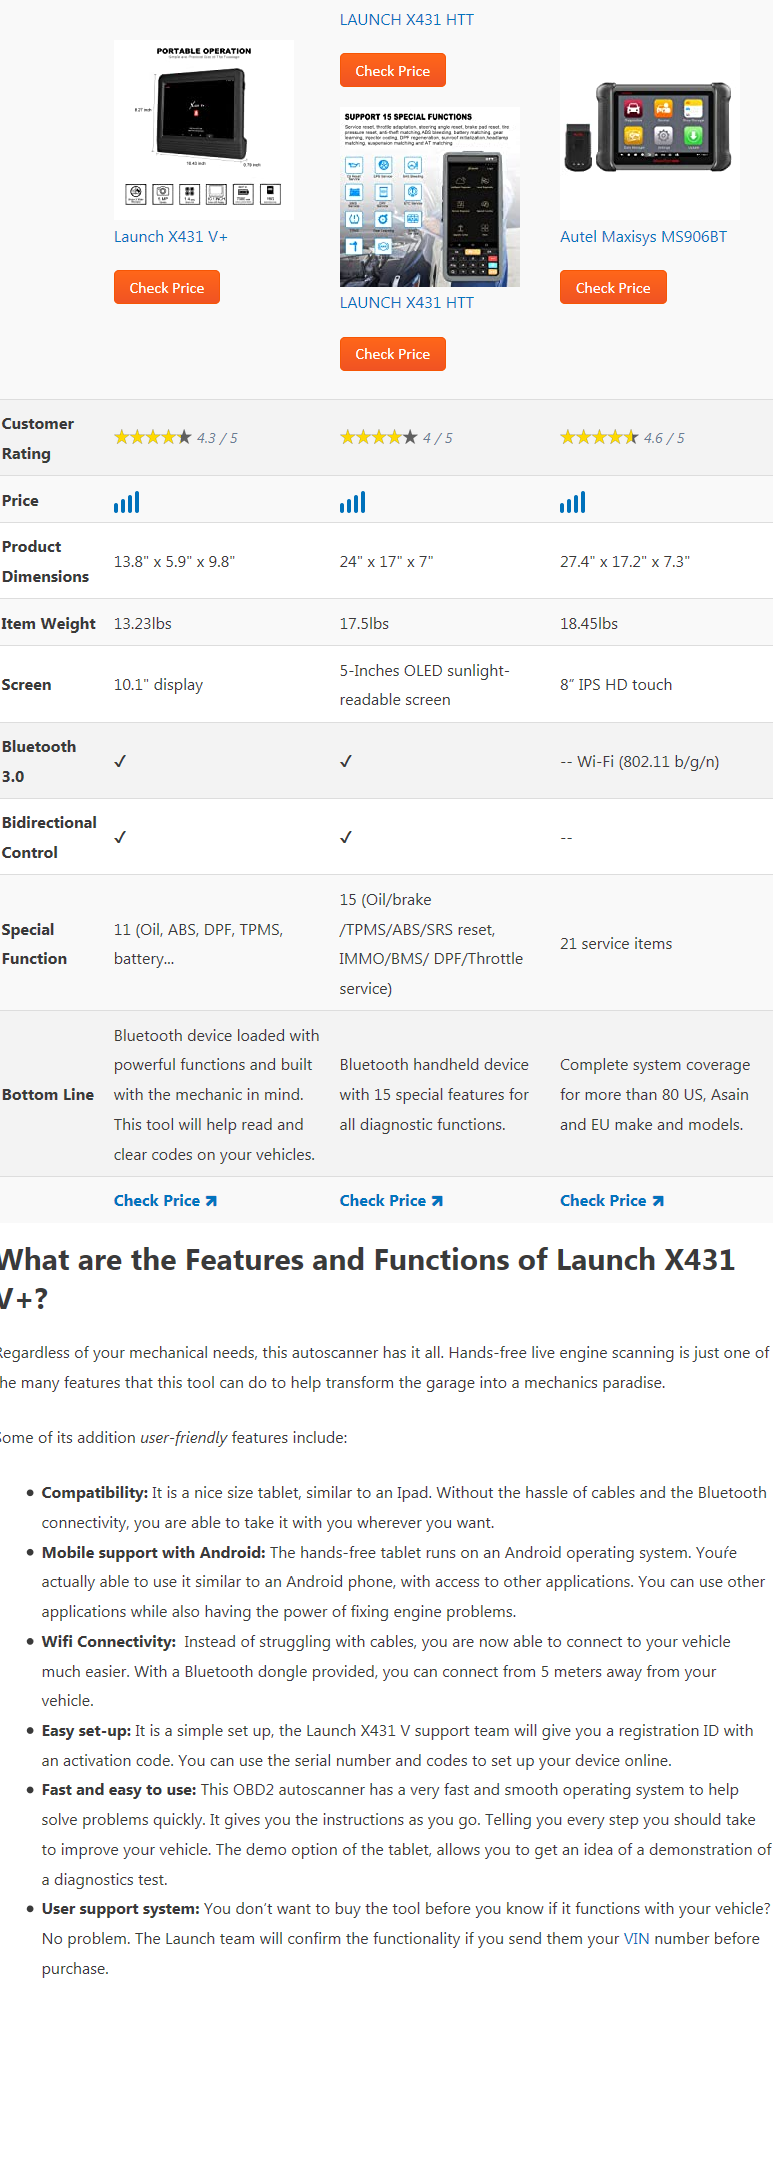Click the price bars icon for Launch X431 V+
This screenshot has height=2178, width=779.
[x=127, y=502]
